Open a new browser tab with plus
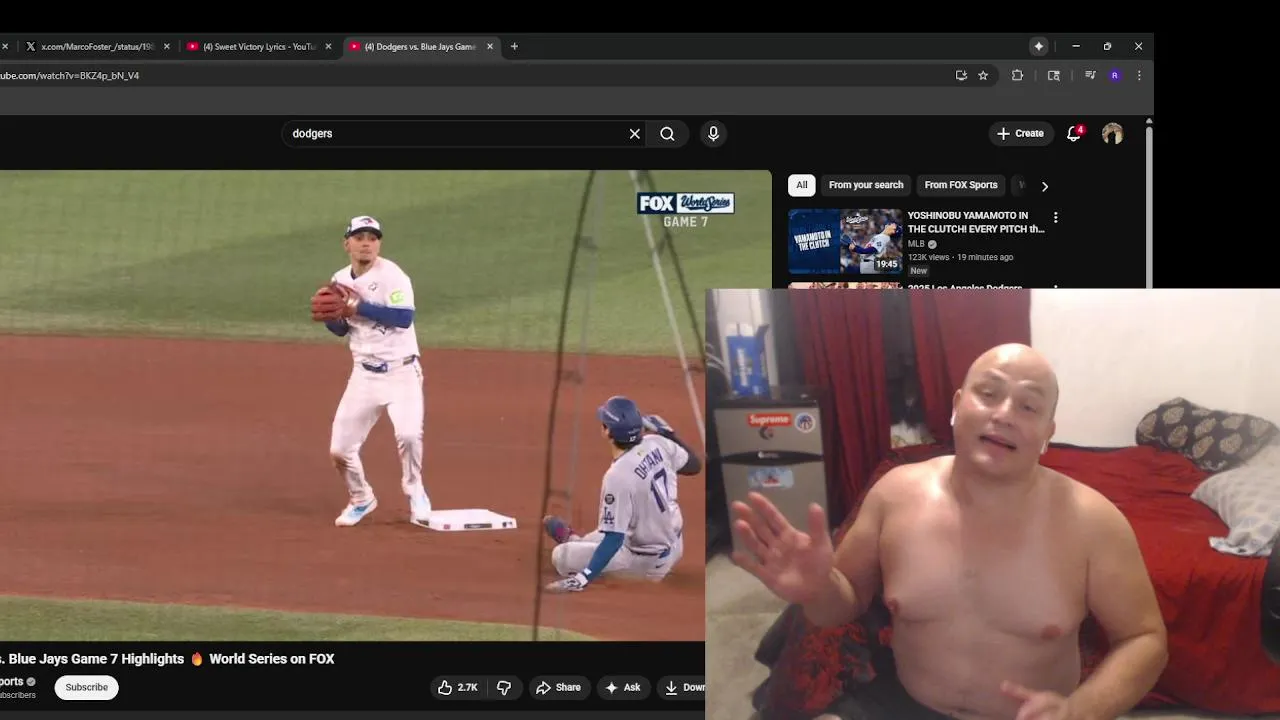 point(514,46)
